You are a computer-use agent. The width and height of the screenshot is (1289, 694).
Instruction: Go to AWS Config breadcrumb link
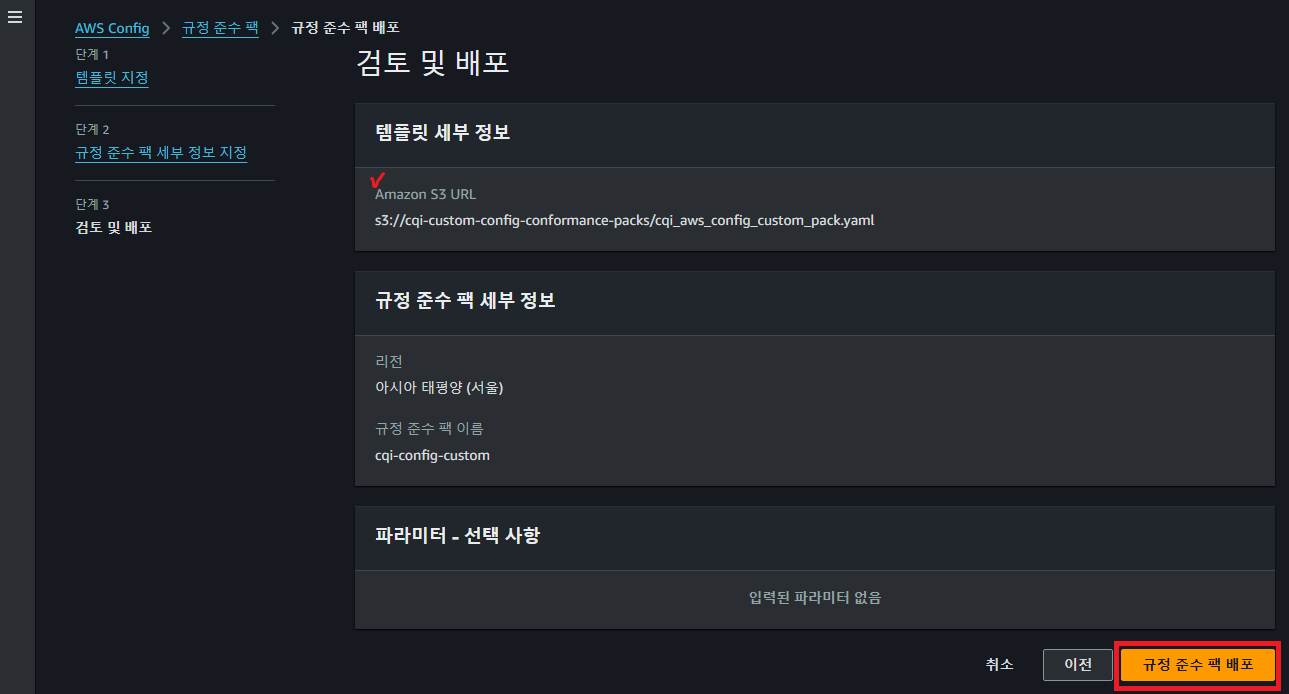click(112, 28)
